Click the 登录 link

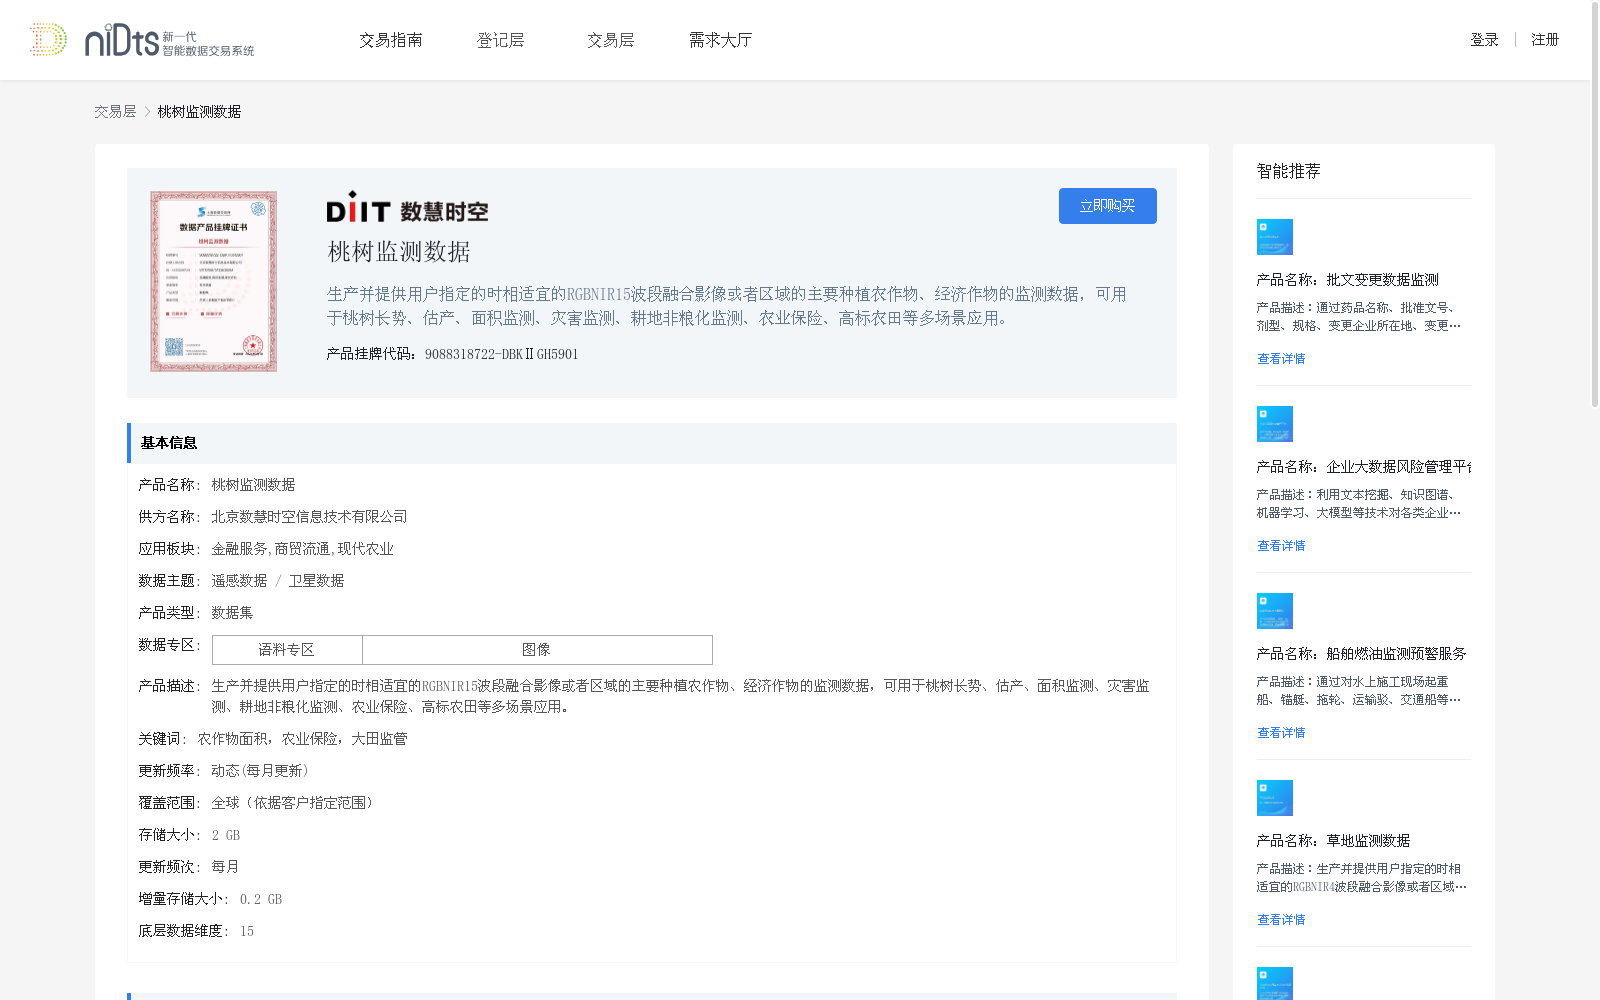[x=1484, y=40]
